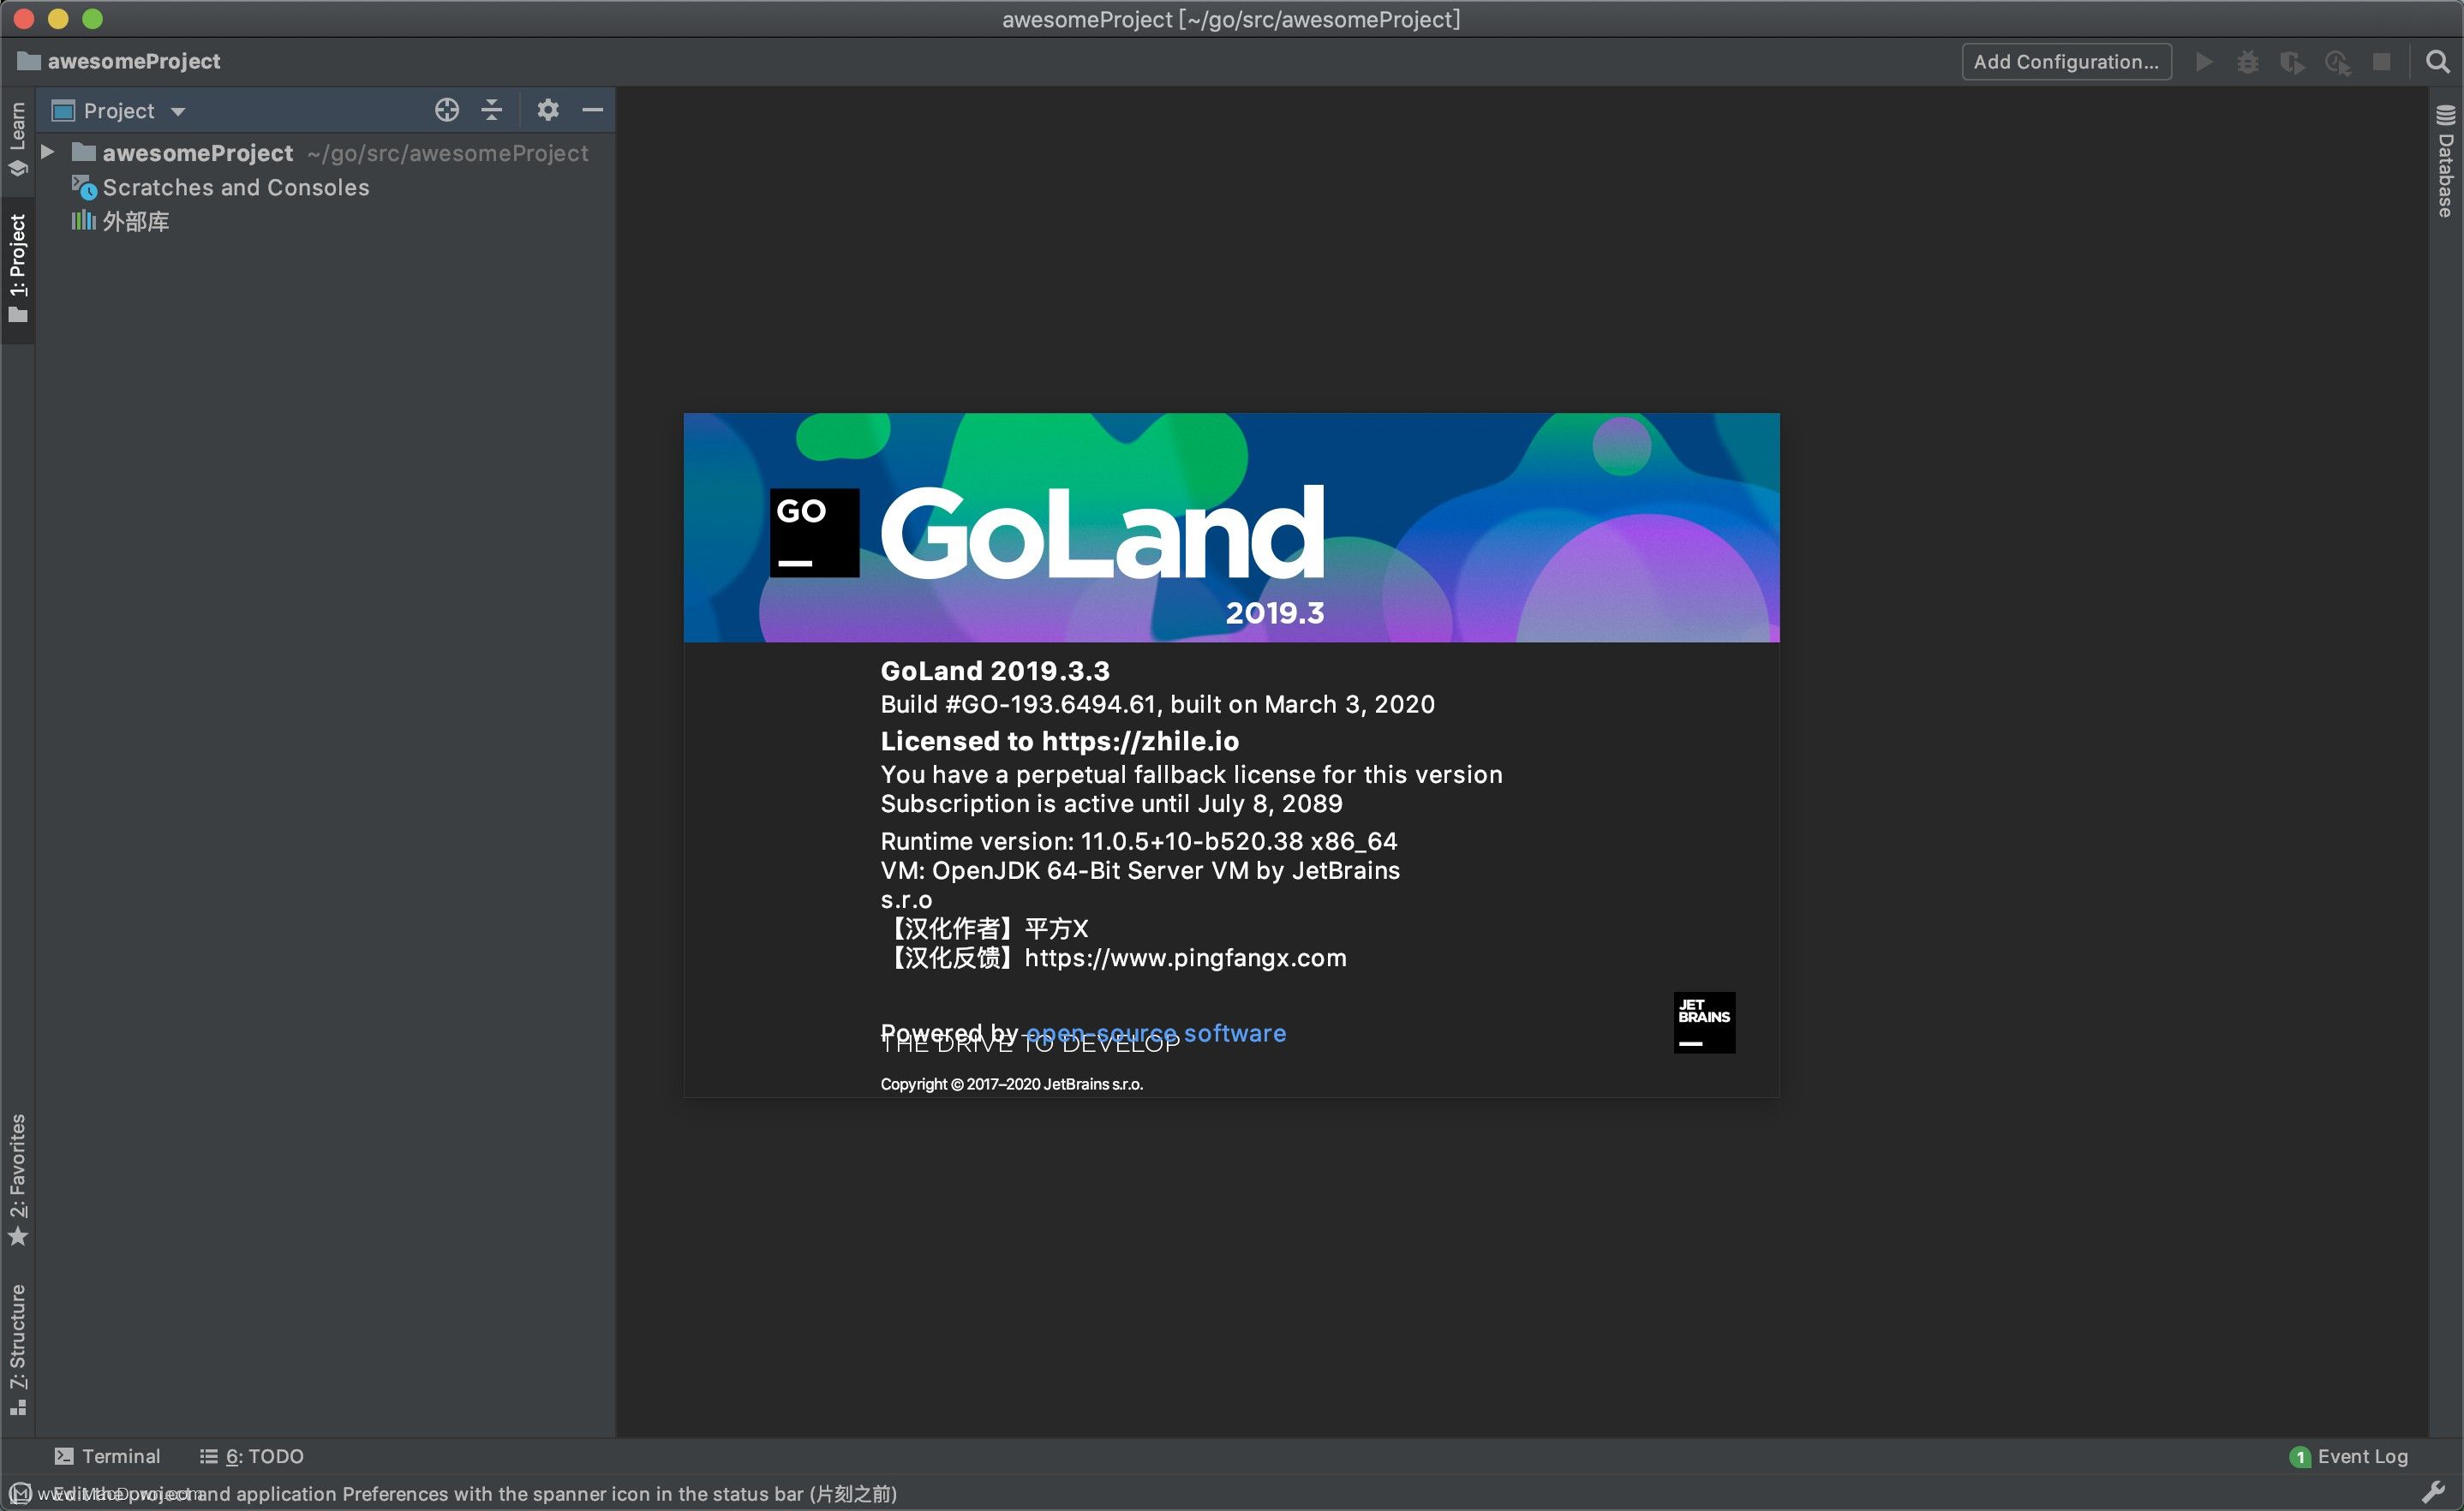Click window title awesomeProject path

coord(1231,19)
